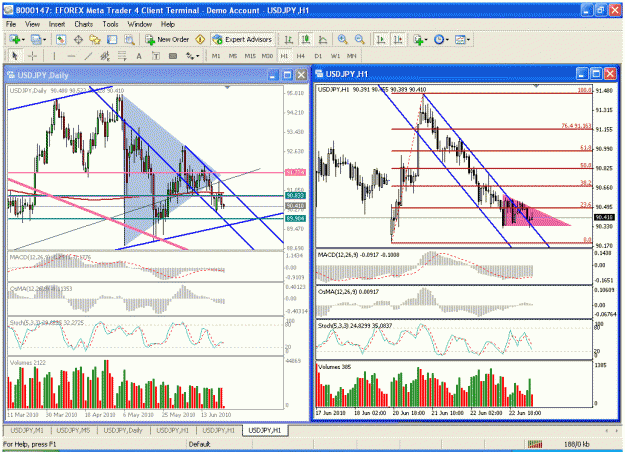Switch to line chart view
Image resolution: width=625 pixels, height=452 pixels.
click(x=323, y=39)
